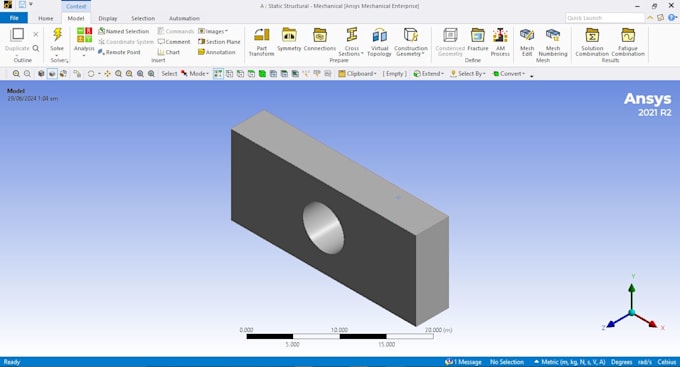Open the Symmetry tool

[289, 35]
